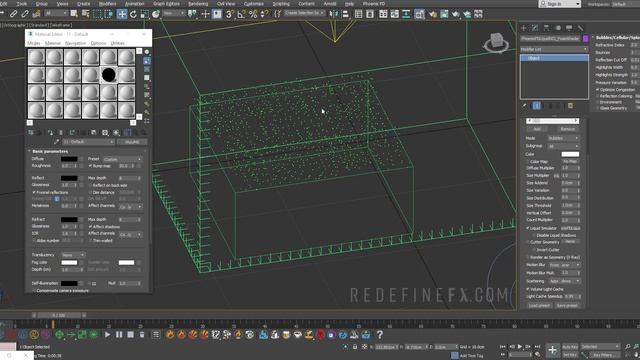Stop the Phoenix FD simulation
This screenshot has height=360, width=640.
[x=131, y=335]
